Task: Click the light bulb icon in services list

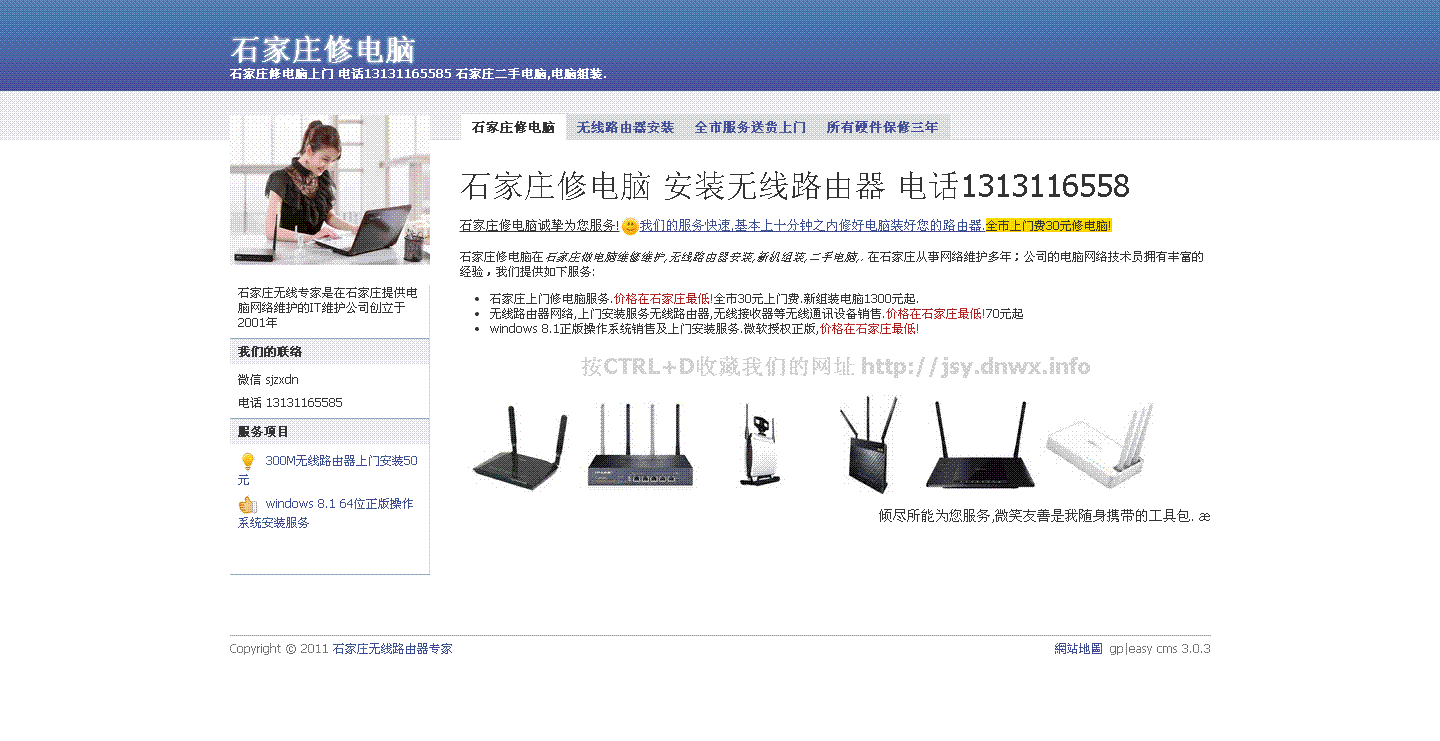Action: click(248, 462)
